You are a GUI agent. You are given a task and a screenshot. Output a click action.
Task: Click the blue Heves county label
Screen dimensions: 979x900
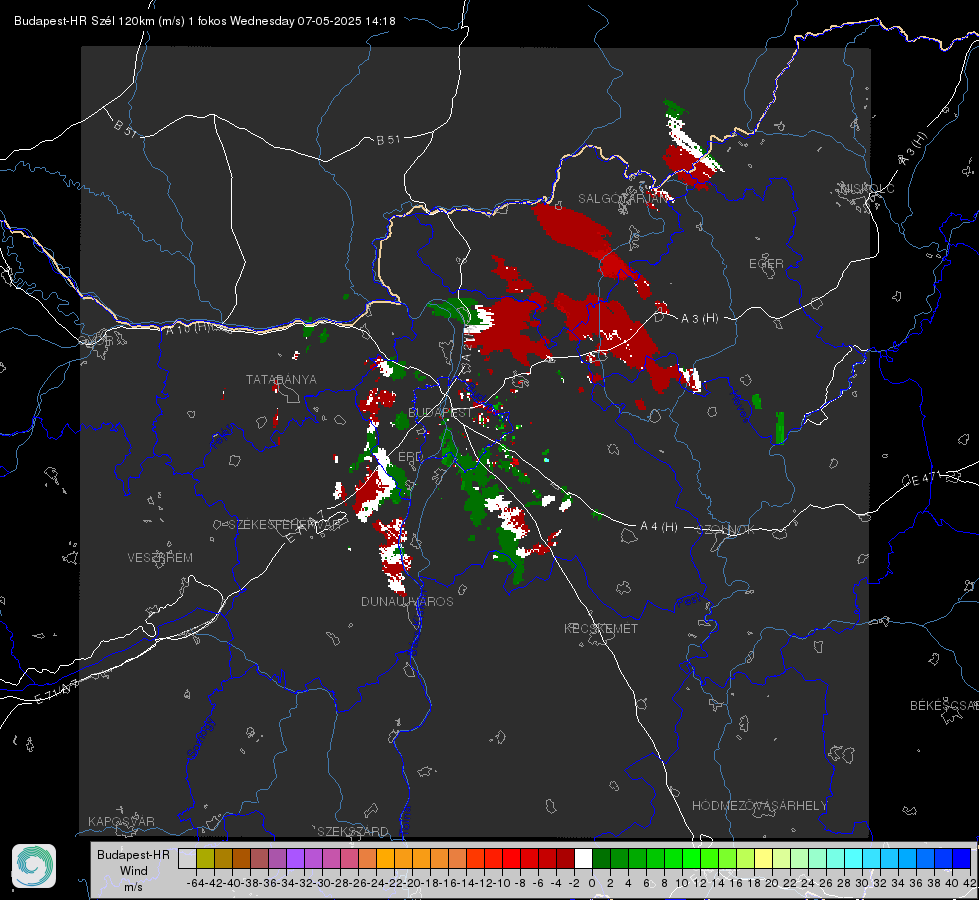coord(739,405)
